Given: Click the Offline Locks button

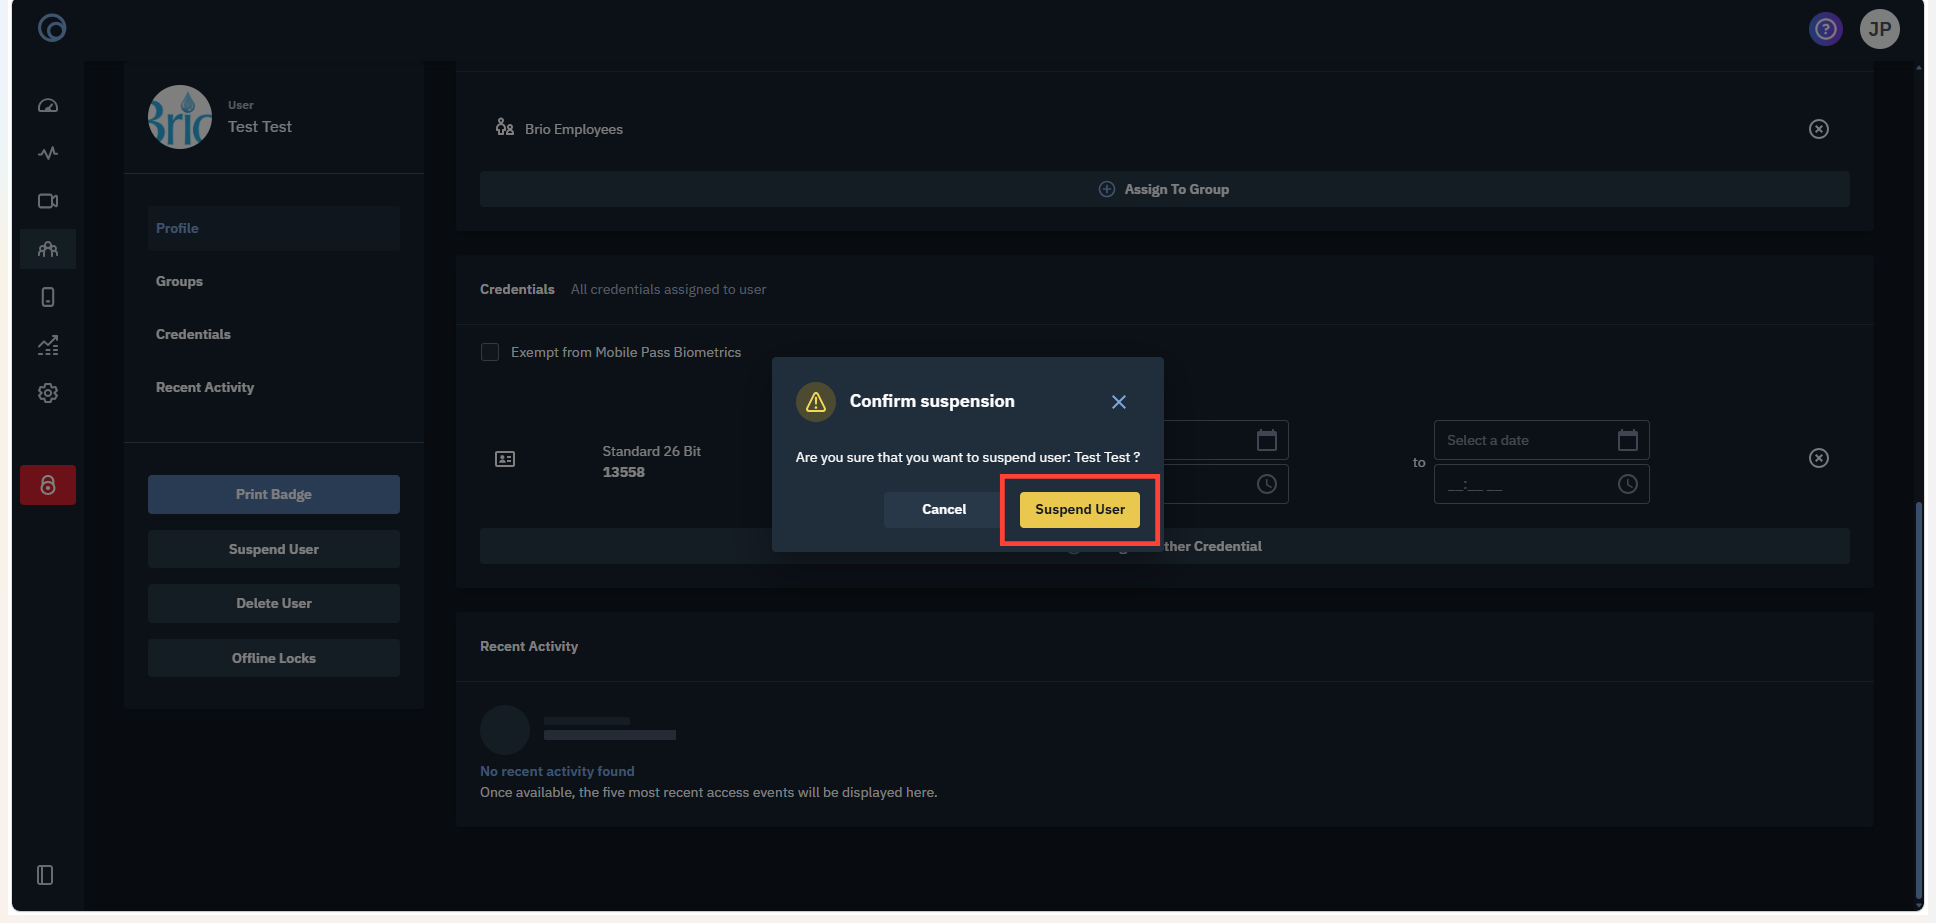Looking at the screenshot, I should pos(274,658).
